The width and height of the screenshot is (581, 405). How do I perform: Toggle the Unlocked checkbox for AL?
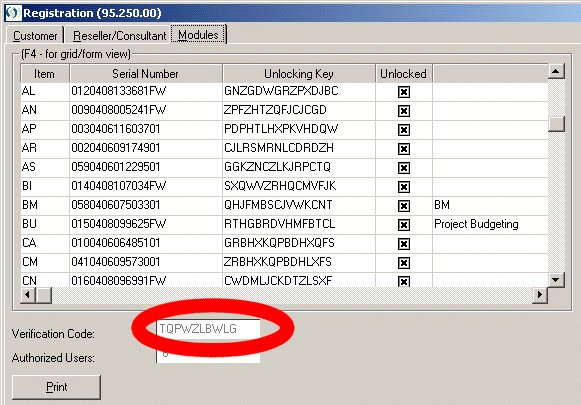coord(404,92)
